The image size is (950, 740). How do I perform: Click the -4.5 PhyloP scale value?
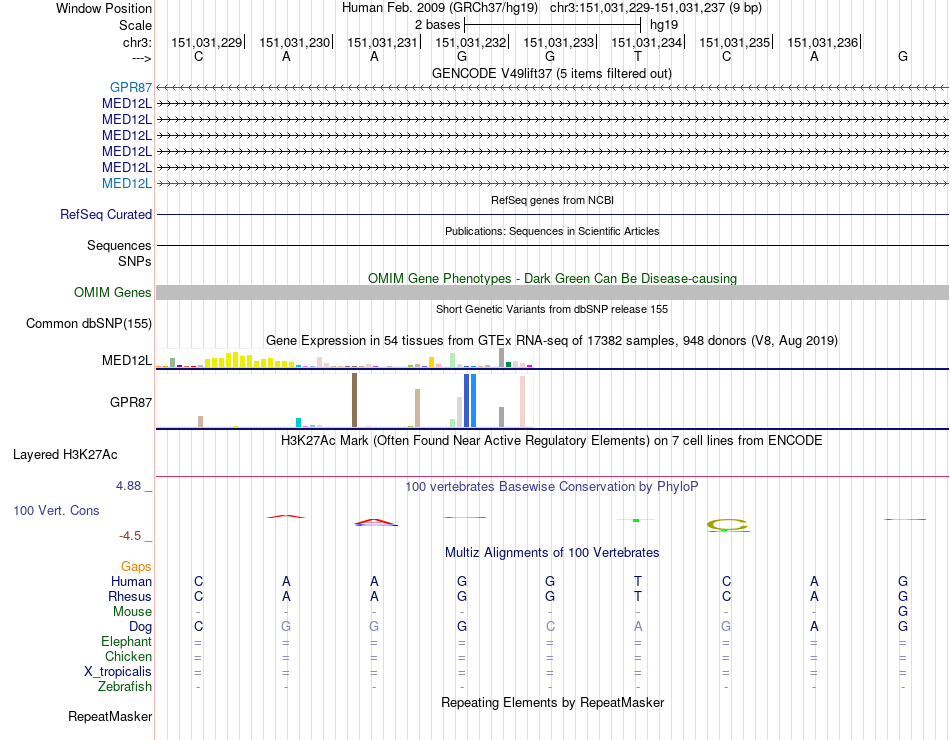point(130,536)
